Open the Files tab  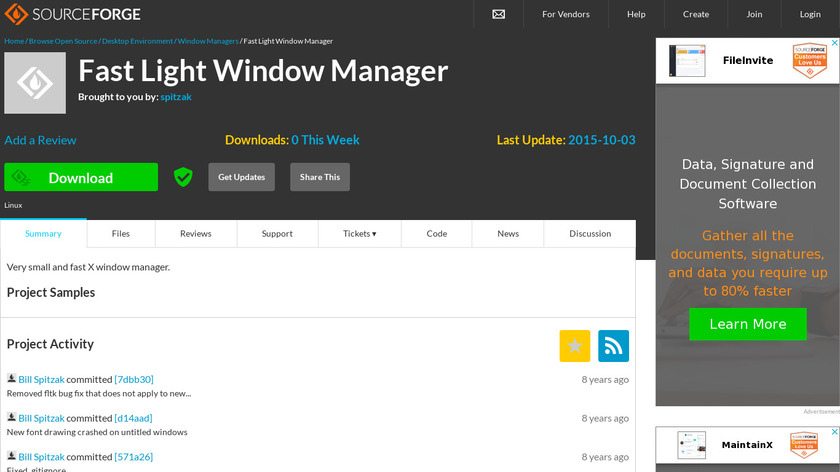click(x=121, y=234)
